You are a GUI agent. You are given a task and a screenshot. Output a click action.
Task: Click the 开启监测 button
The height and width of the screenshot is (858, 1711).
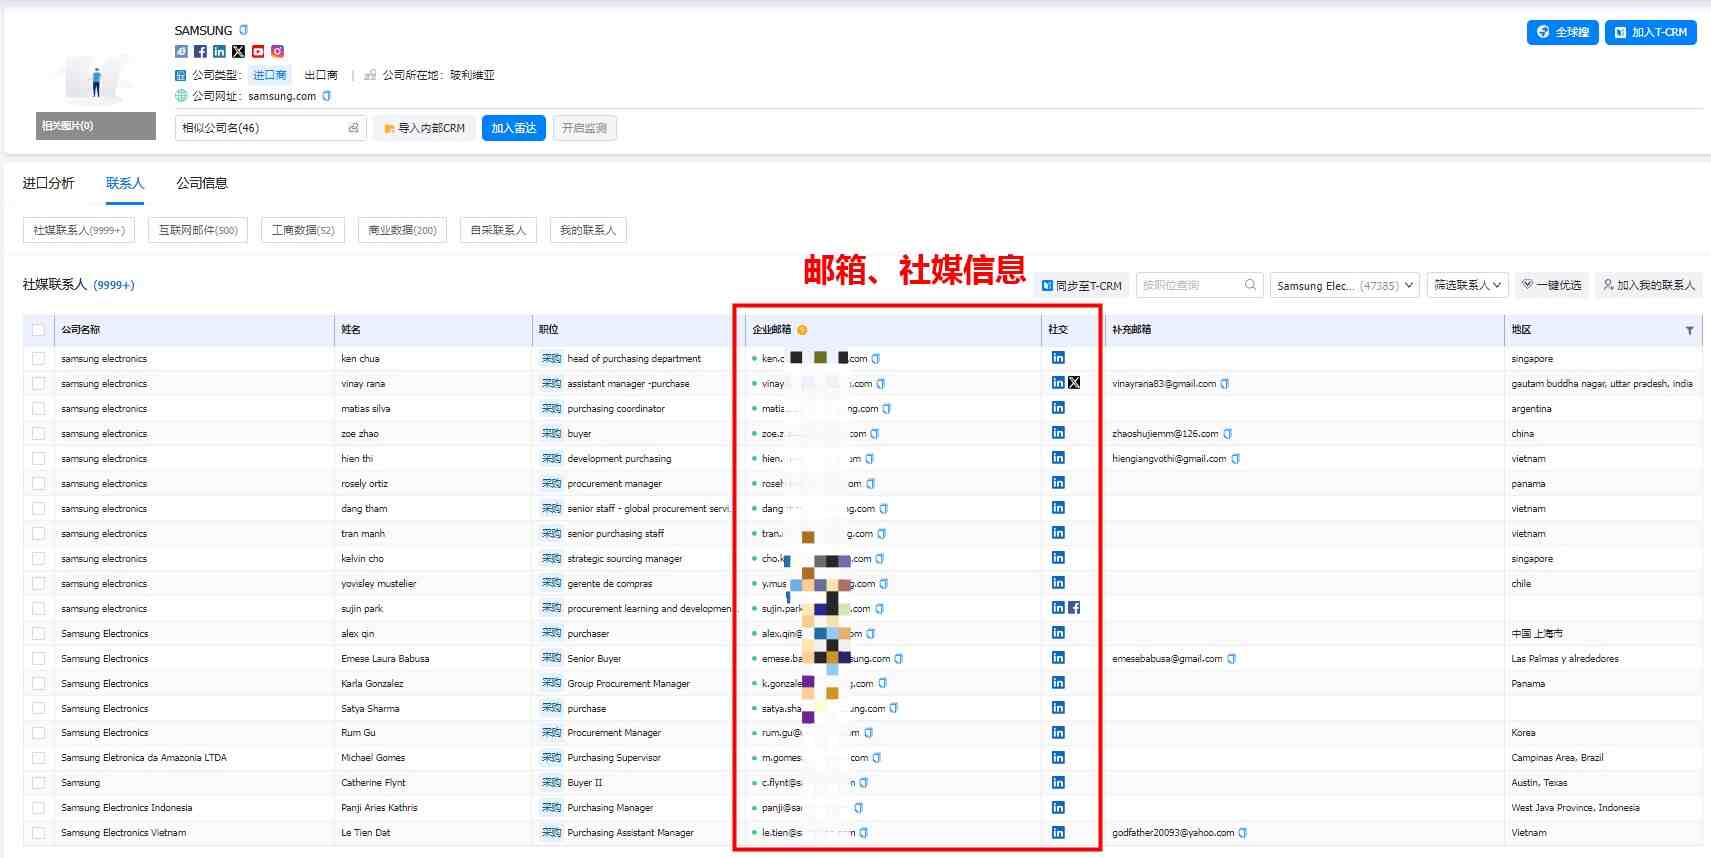coord(584,128)
